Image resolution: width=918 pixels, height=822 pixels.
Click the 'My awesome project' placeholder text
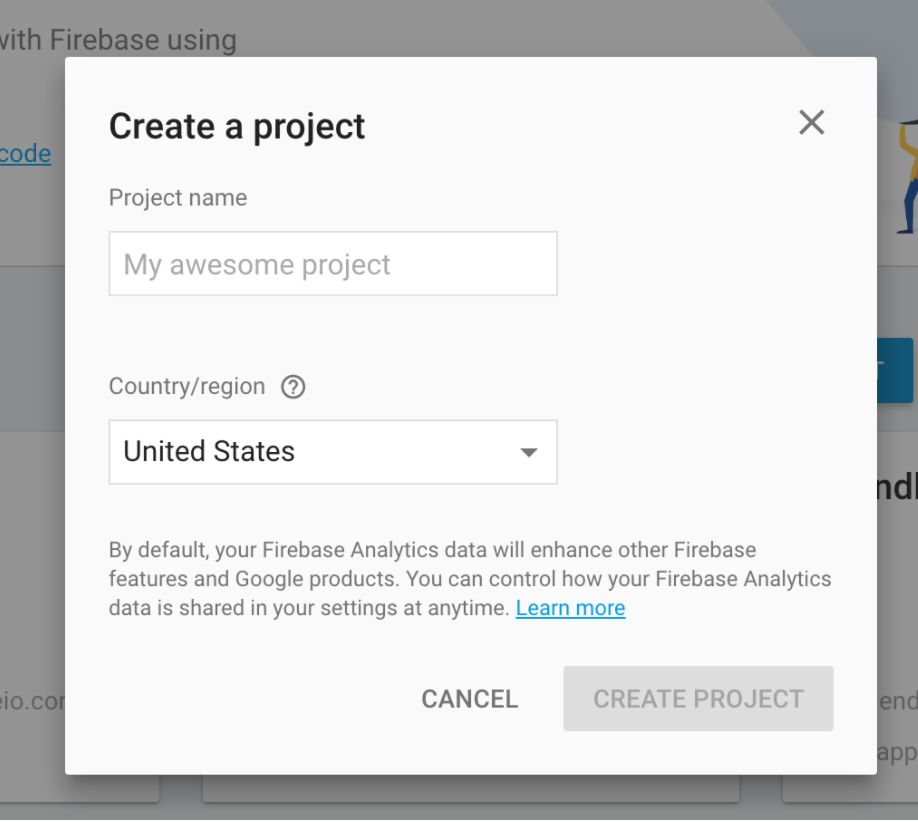coord(257,265)
